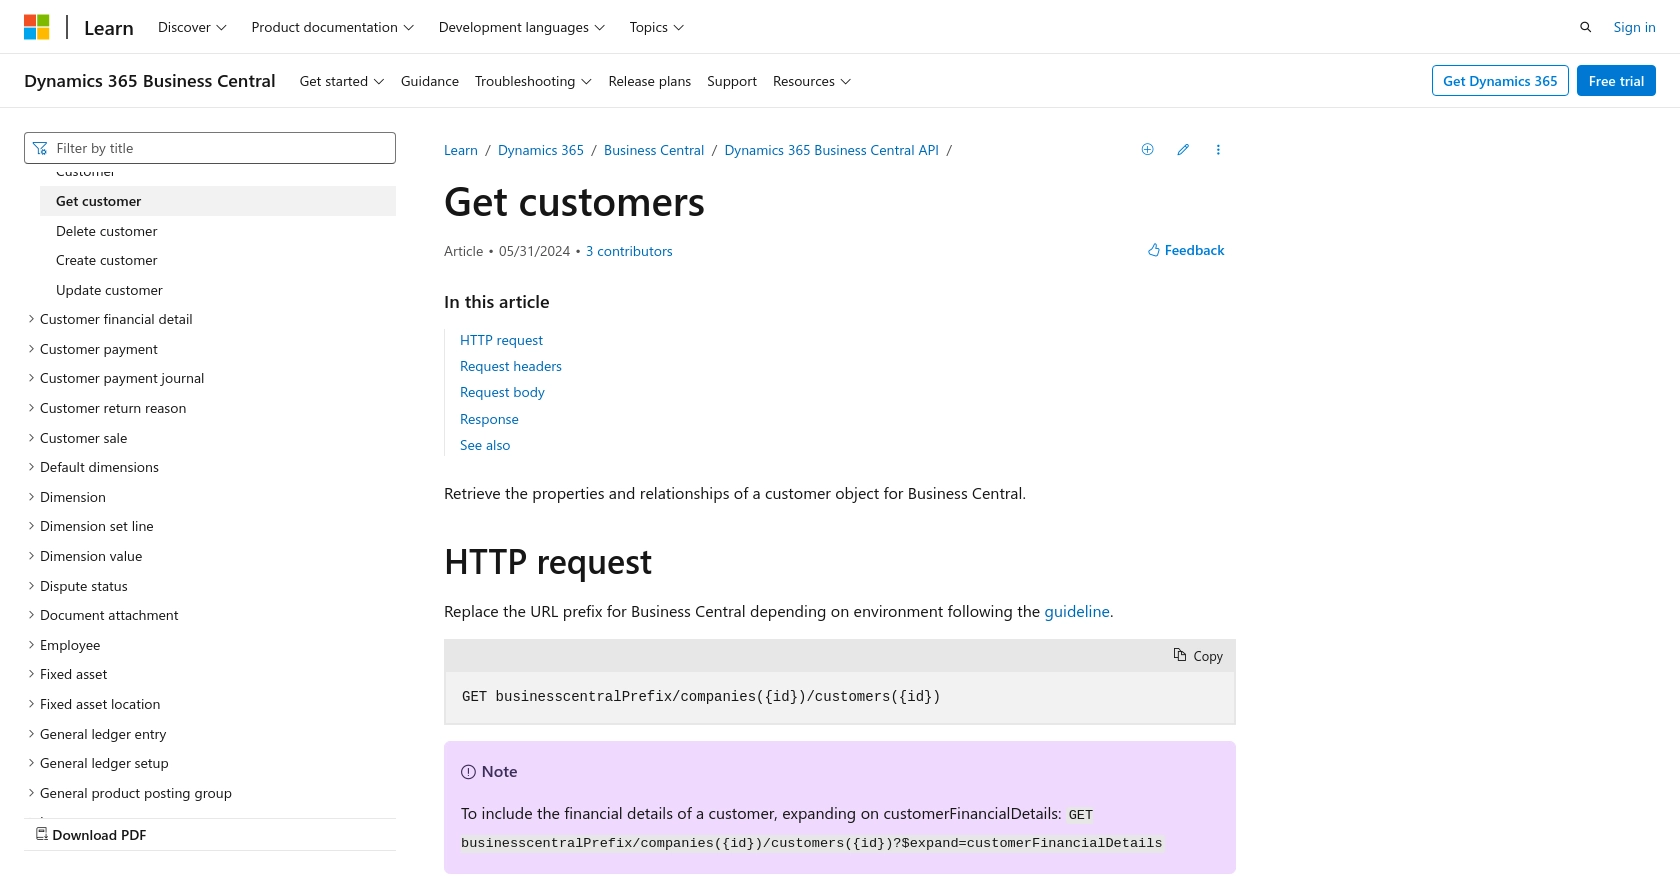
Task: Open the Topics dropdown
Action: click(656, 27)
